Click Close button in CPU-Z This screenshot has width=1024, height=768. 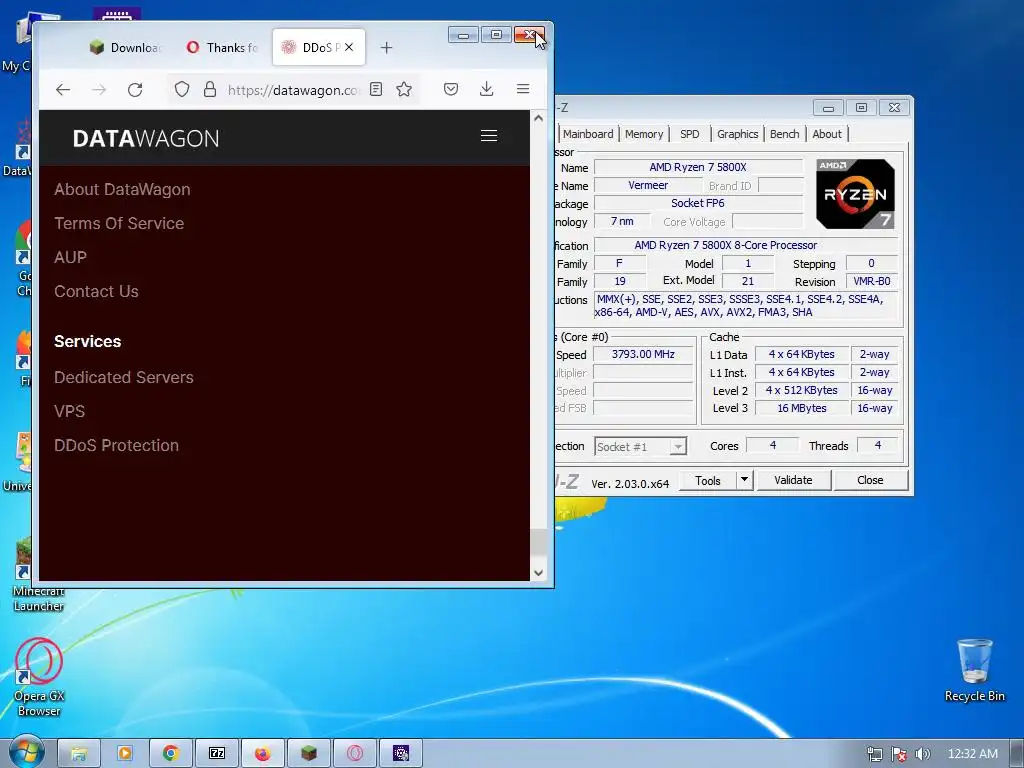[x=870, y=481]
